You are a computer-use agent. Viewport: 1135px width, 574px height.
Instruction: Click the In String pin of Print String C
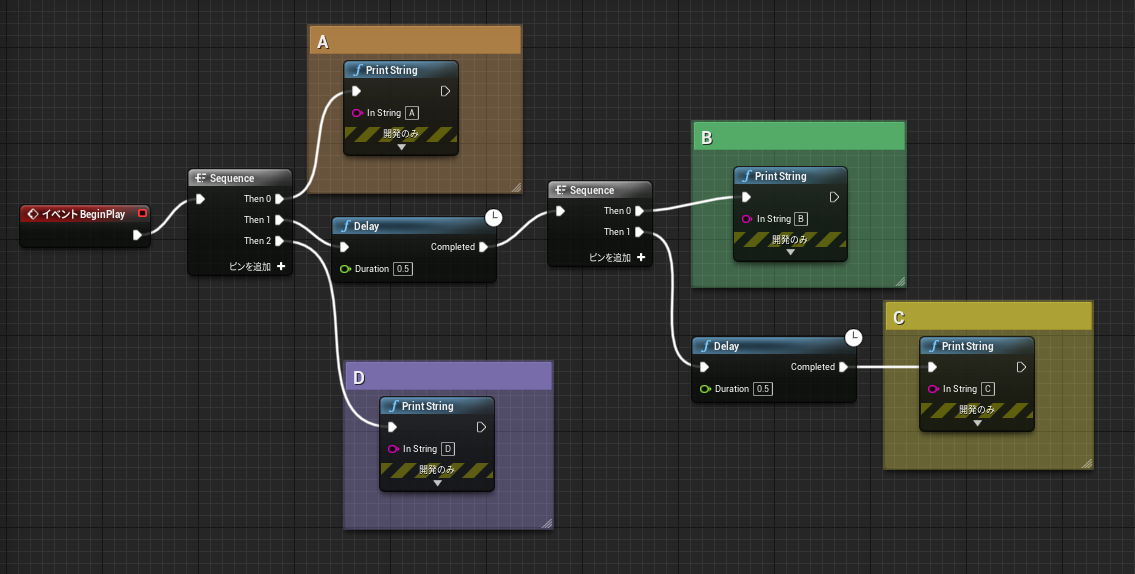(x=934, y=389)
